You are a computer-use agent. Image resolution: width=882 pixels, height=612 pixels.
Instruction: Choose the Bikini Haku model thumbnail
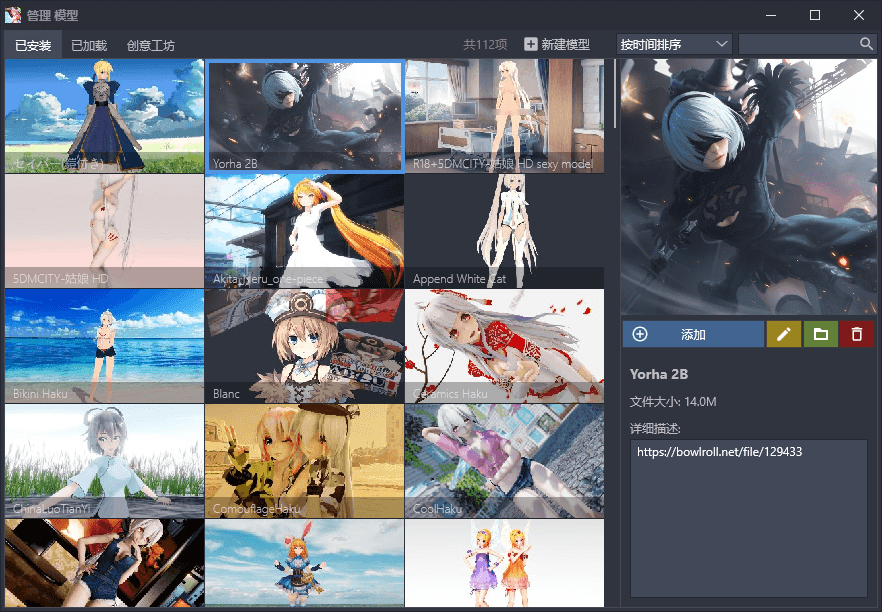(104, 345)
